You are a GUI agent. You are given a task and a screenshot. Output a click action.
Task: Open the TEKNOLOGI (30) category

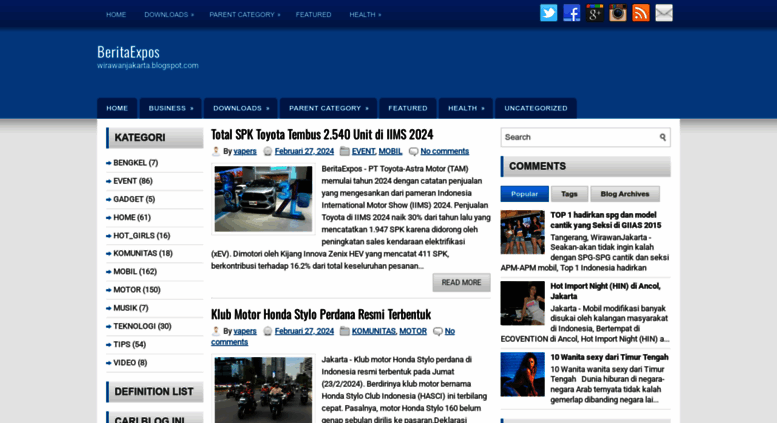tap(142, 326)
